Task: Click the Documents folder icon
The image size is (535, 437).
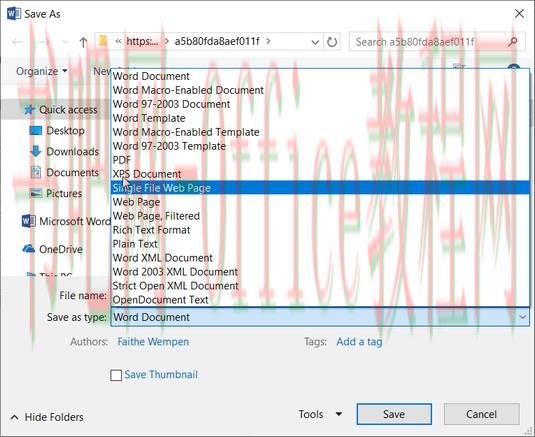Action: (x=36, y=172)
